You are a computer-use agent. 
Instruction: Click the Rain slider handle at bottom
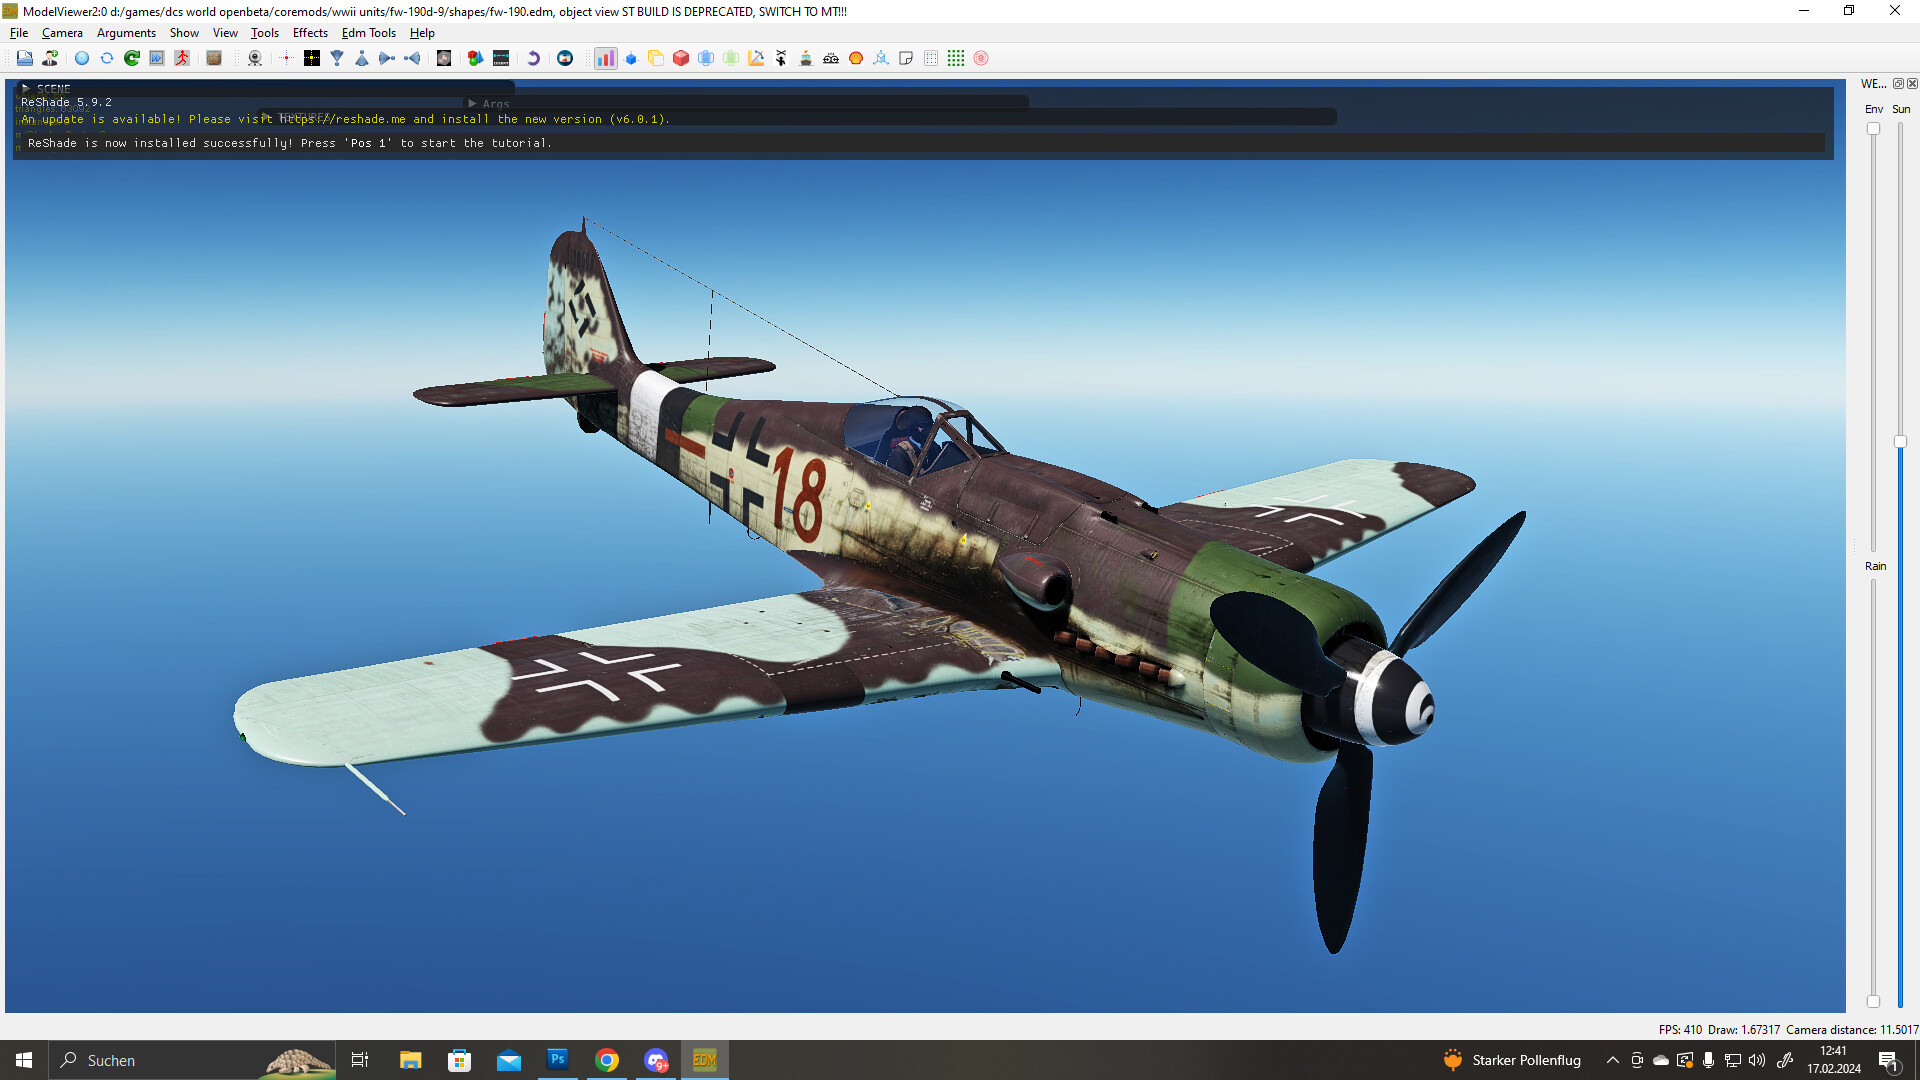tap(1873, 1001)
